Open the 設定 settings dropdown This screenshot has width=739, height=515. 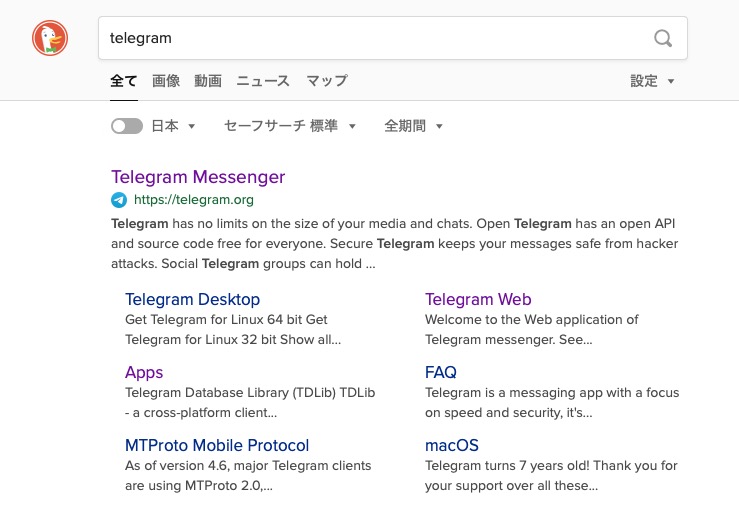(x=652, y=81)
